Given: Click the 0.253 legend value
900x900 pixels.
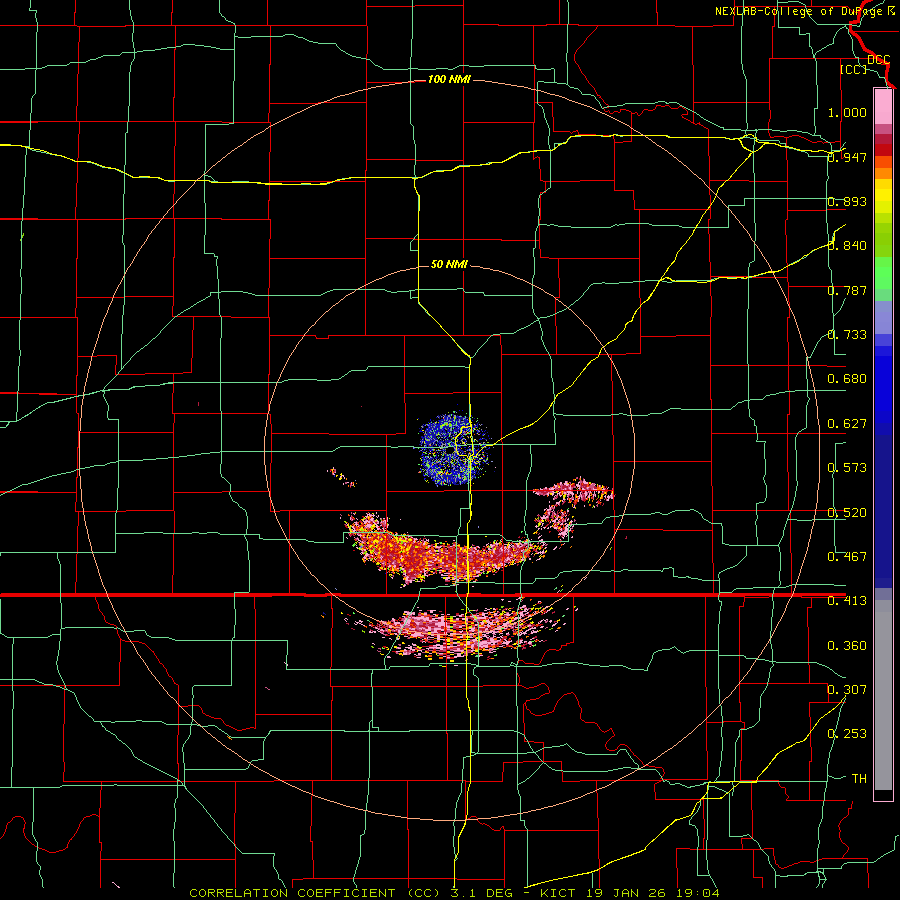Looking at the screenshot, I should pos(847,734).
